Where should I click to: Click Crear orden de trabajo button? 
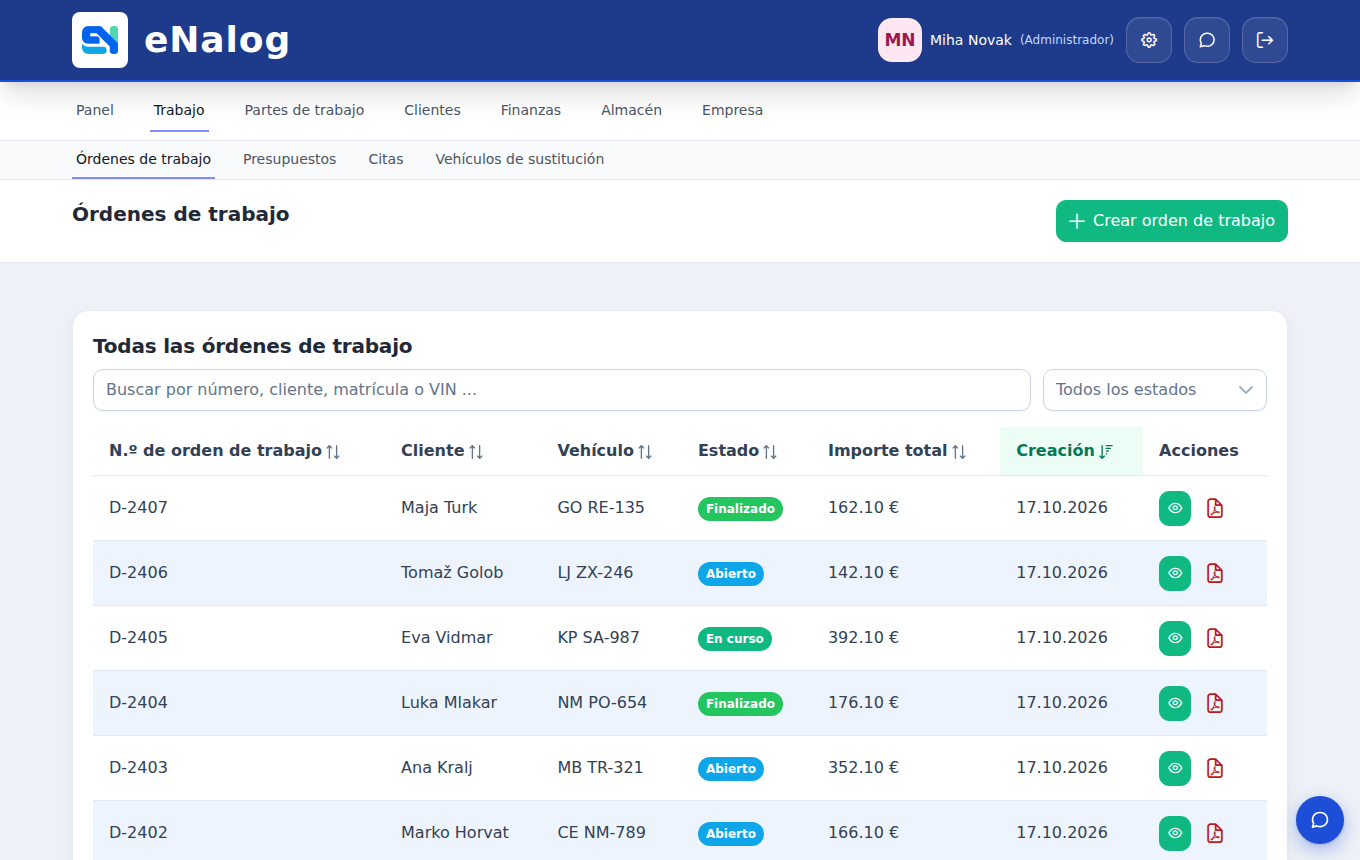[1172, 221]
